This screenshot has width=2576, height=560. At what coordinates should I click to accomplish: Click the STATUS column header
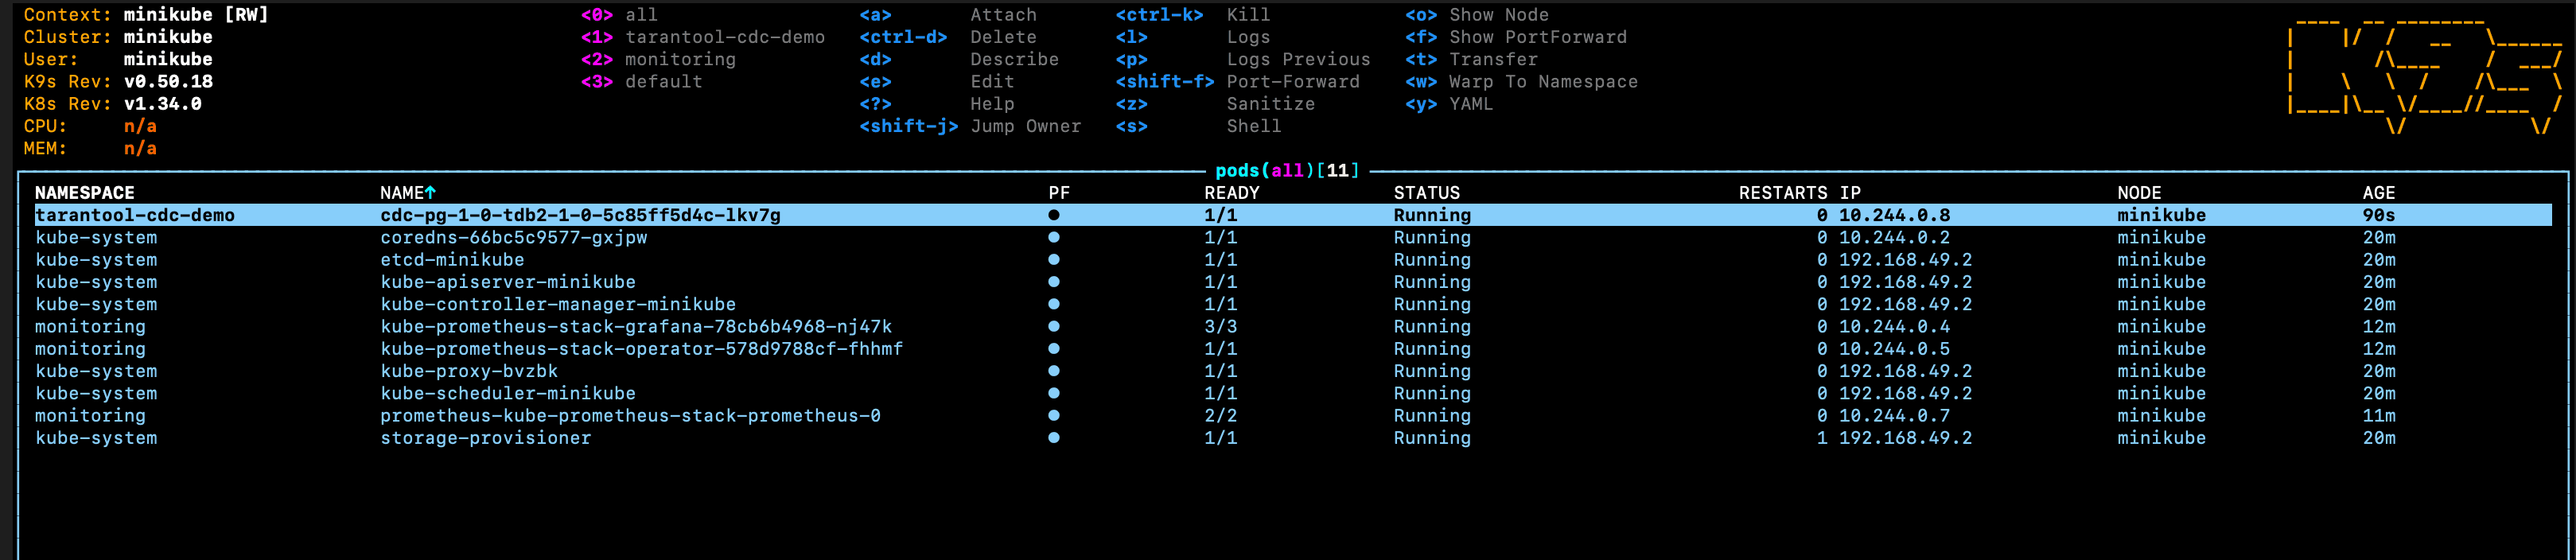click(x=1426, y=193)
